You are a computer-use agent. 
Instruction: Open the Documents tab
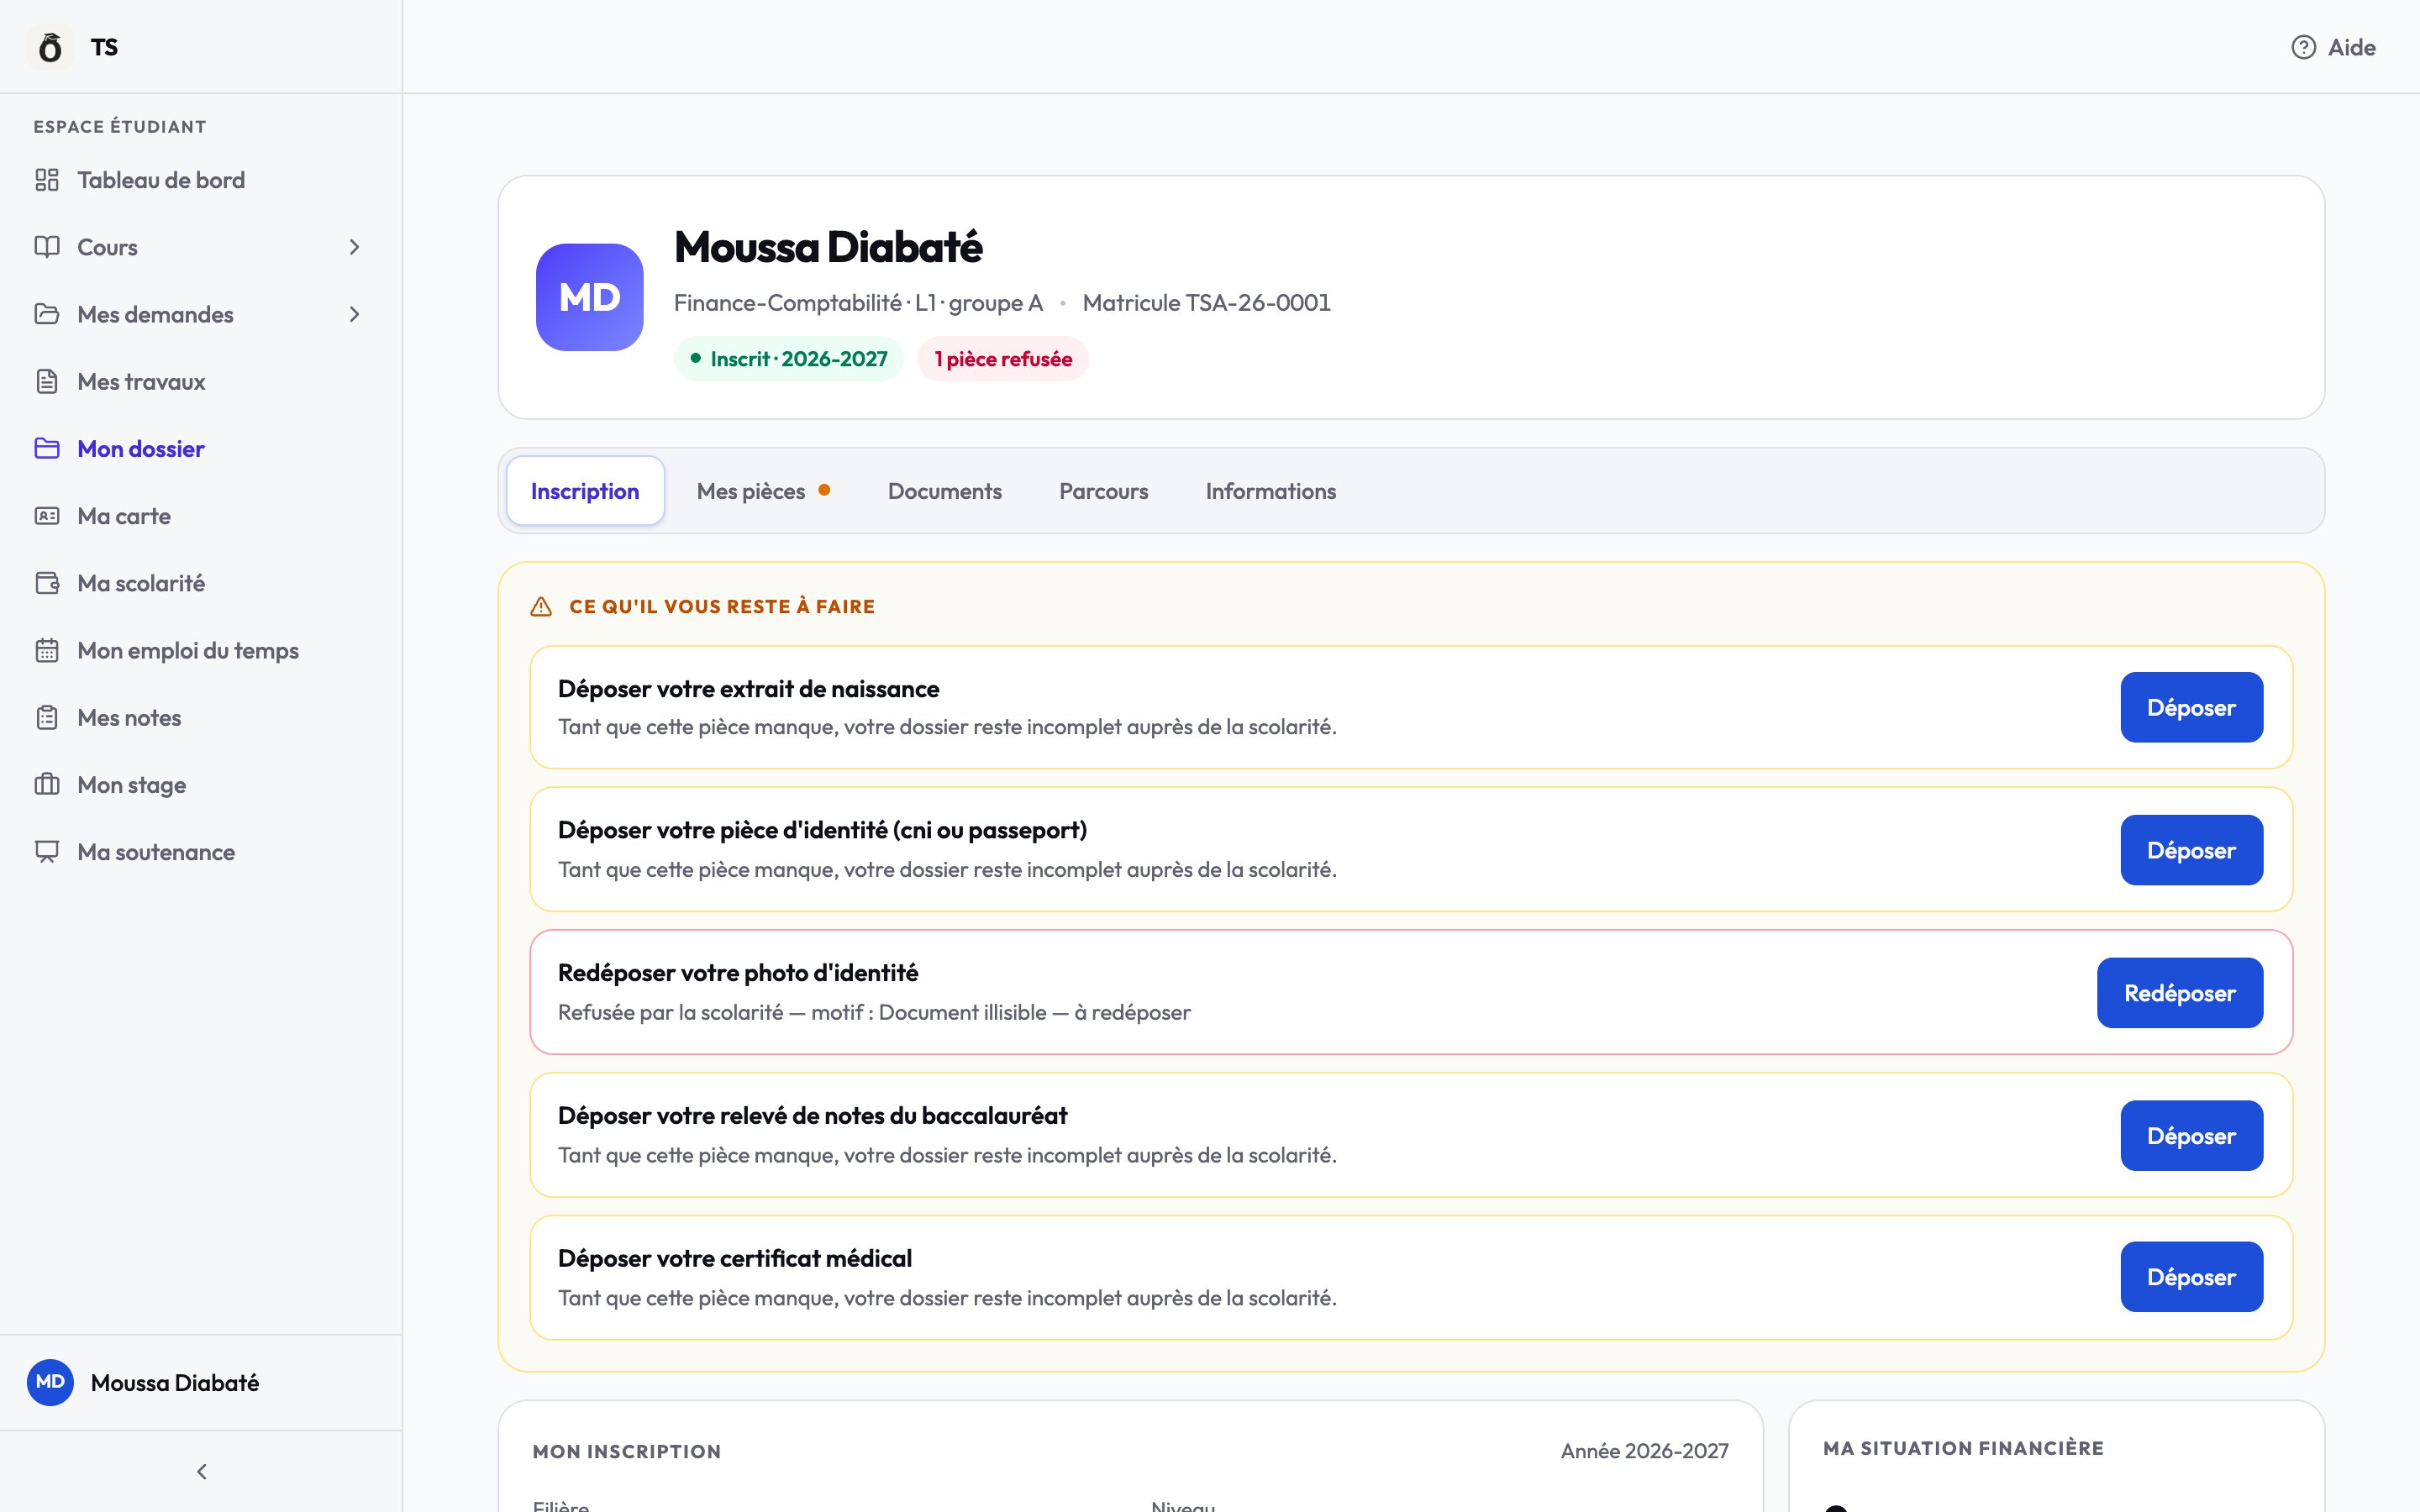(945, 491)
